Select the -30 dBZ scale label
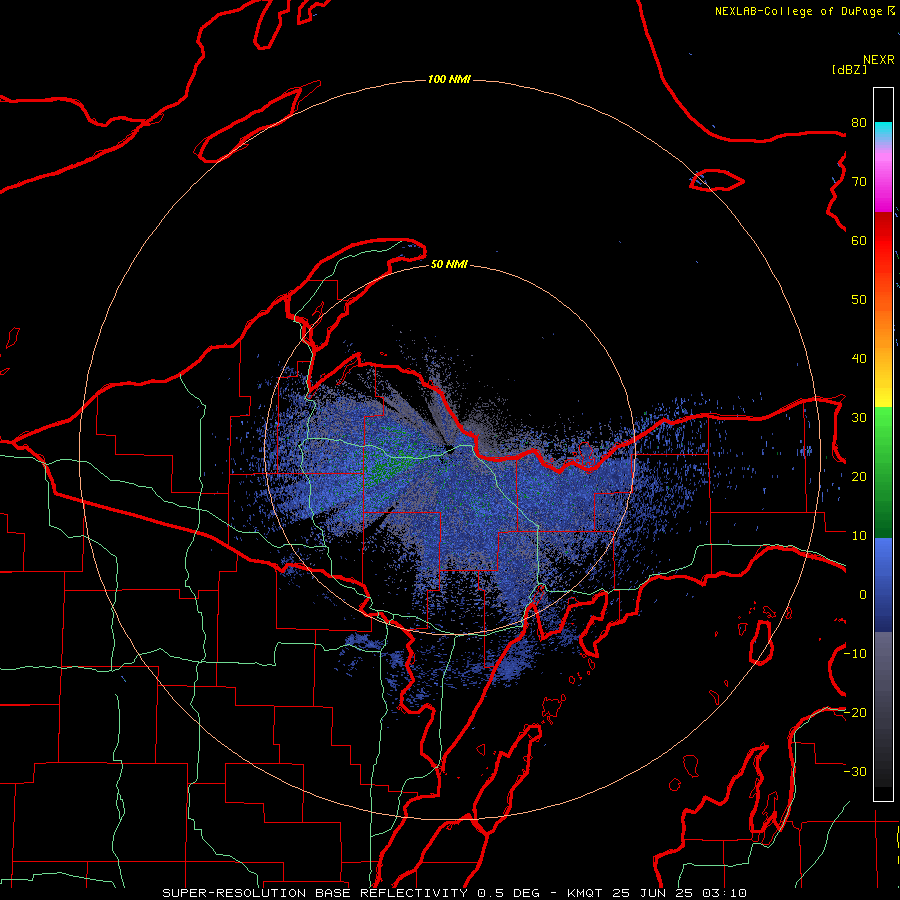Image resolution: width=900 pixels, height=900 pixels. click(855, 771)
